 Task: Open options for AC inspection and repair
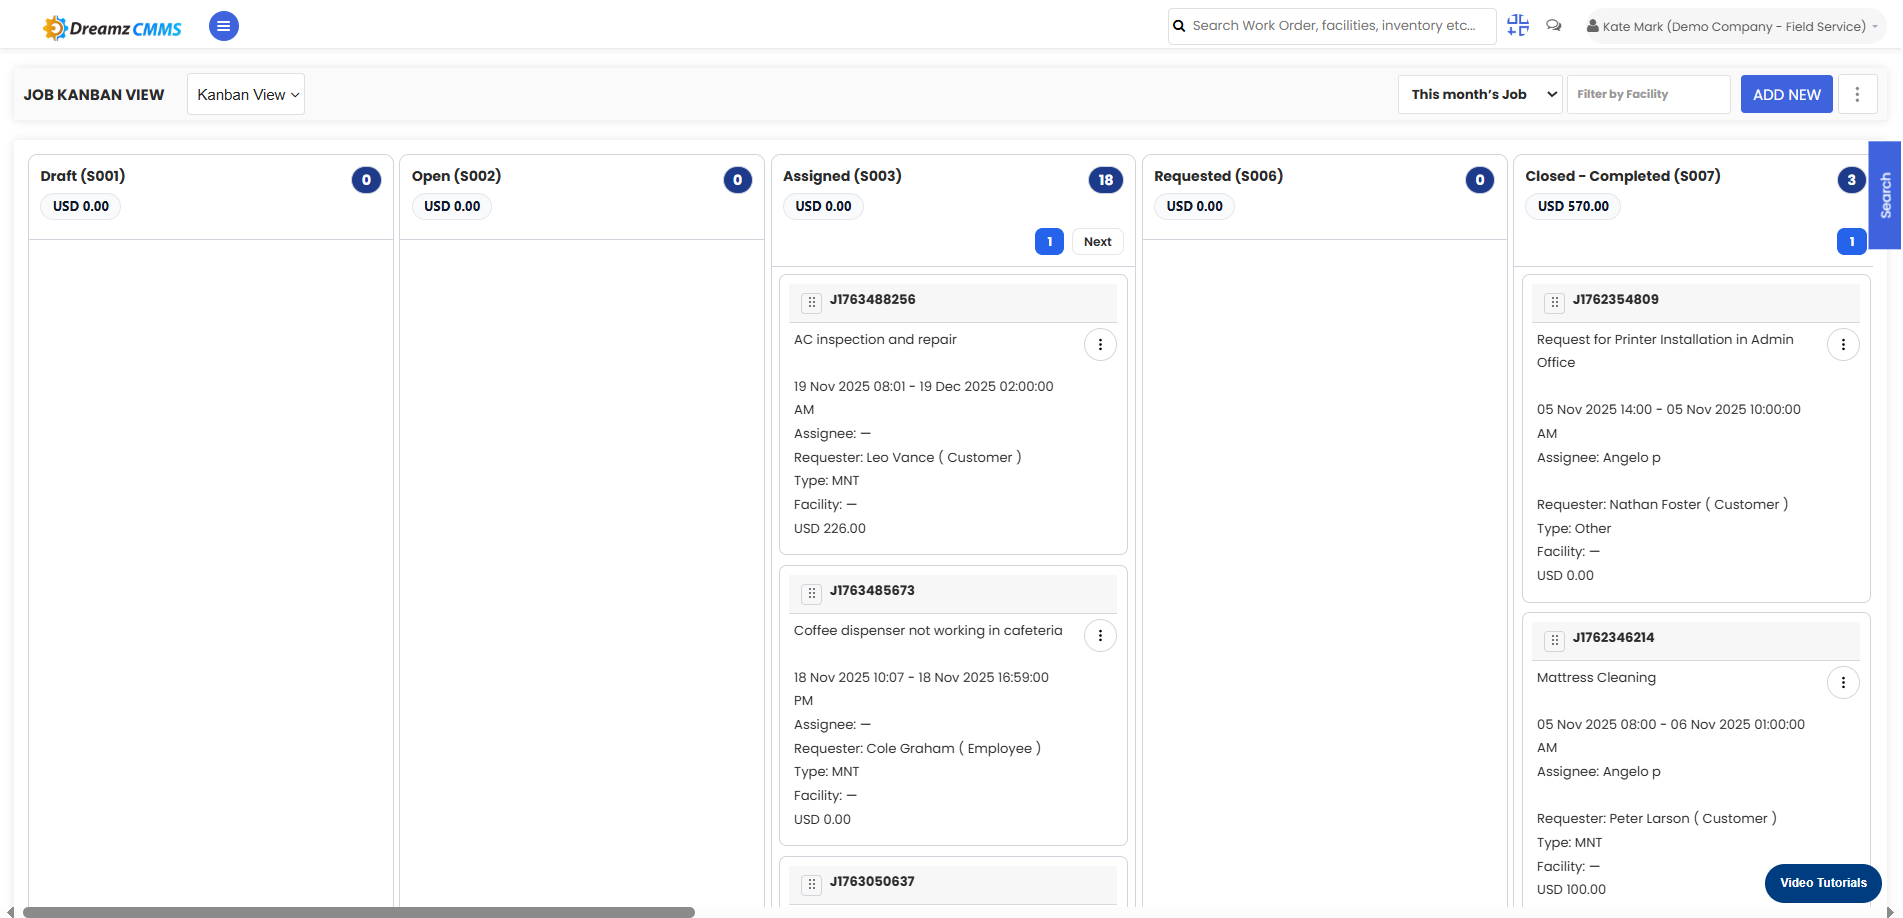tap(1100, 344)
